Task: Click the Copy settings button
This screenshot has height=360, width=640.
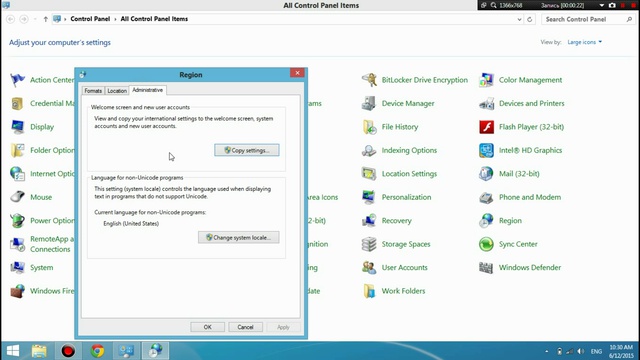Action: (x=247, y=150)
